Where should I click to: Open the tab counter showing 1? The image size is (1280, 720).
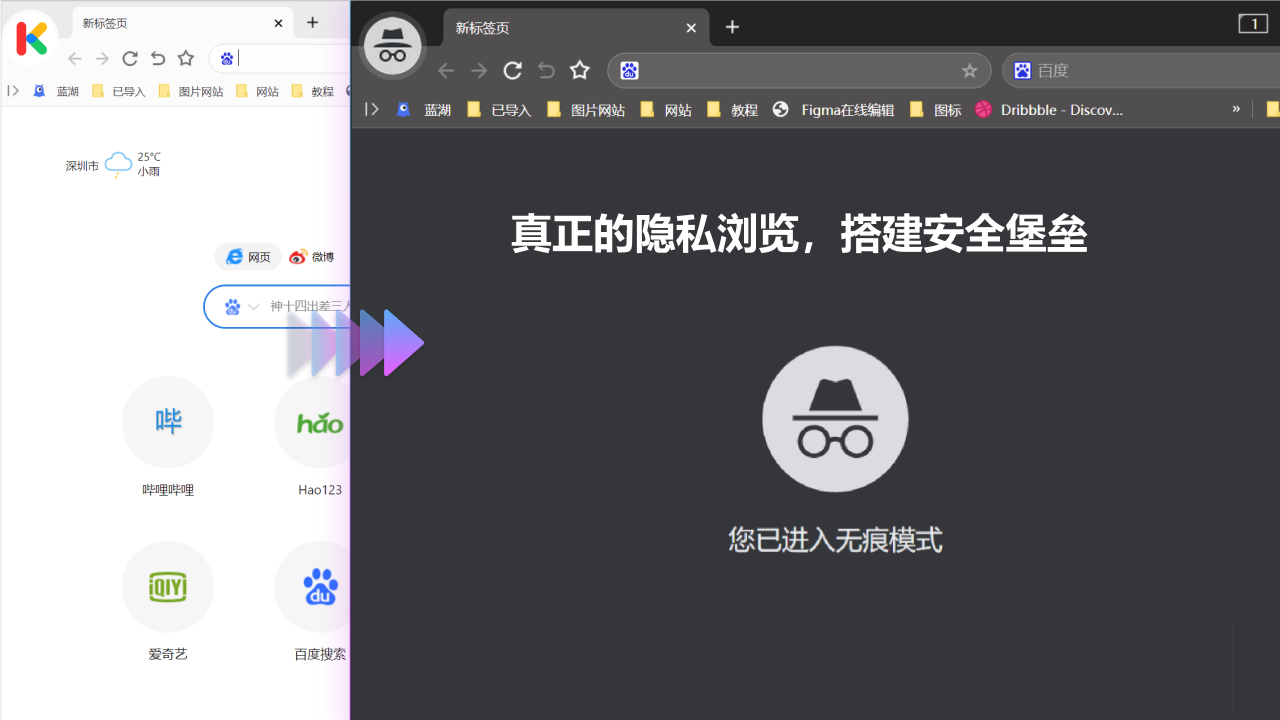click(x=1253, y=23)
